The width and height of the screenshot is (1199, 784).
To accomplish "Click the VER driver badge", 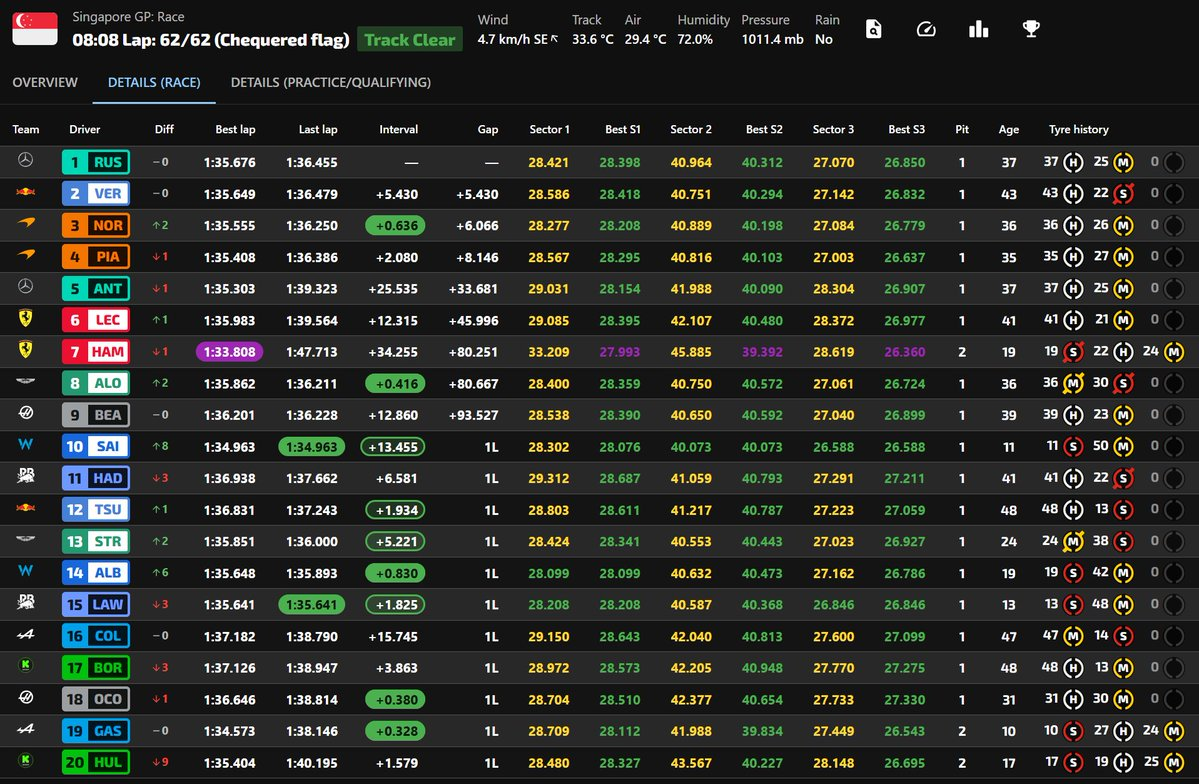I will tap(96, 194).
